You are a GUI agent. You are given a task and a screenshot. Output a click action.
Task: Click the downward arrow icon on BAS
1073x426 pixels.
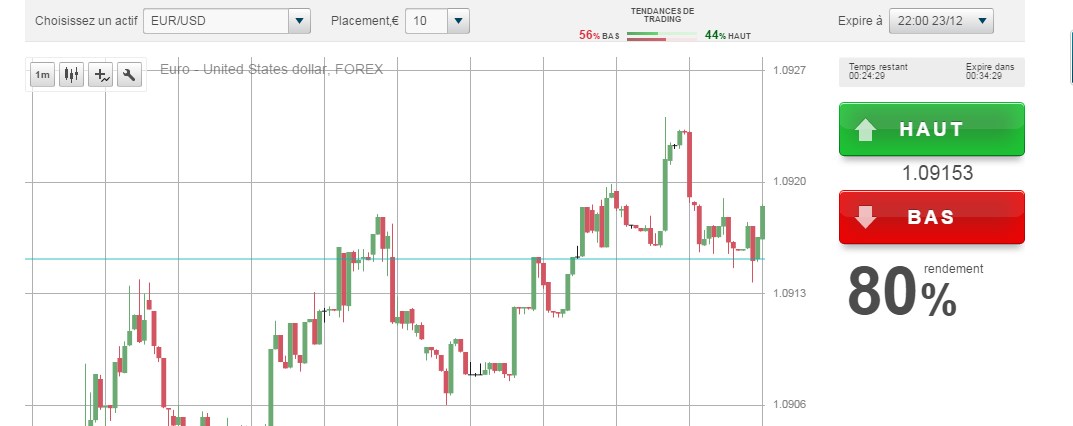pos(866,217)
